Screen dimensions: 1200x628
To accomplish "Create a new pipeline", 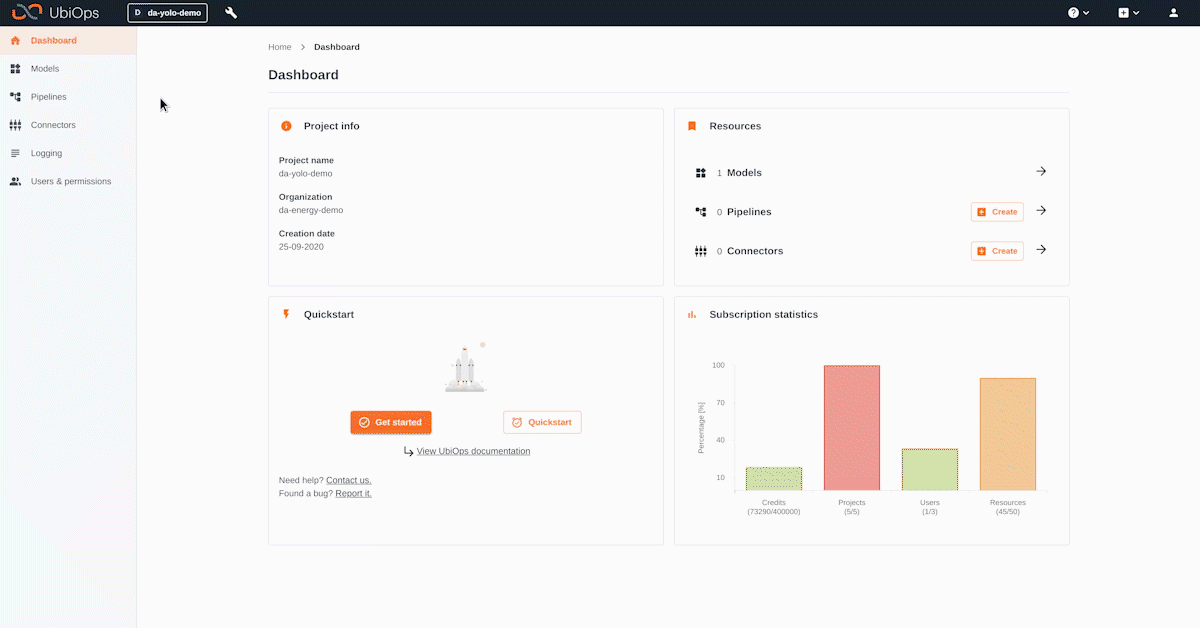I will [997, 212].
